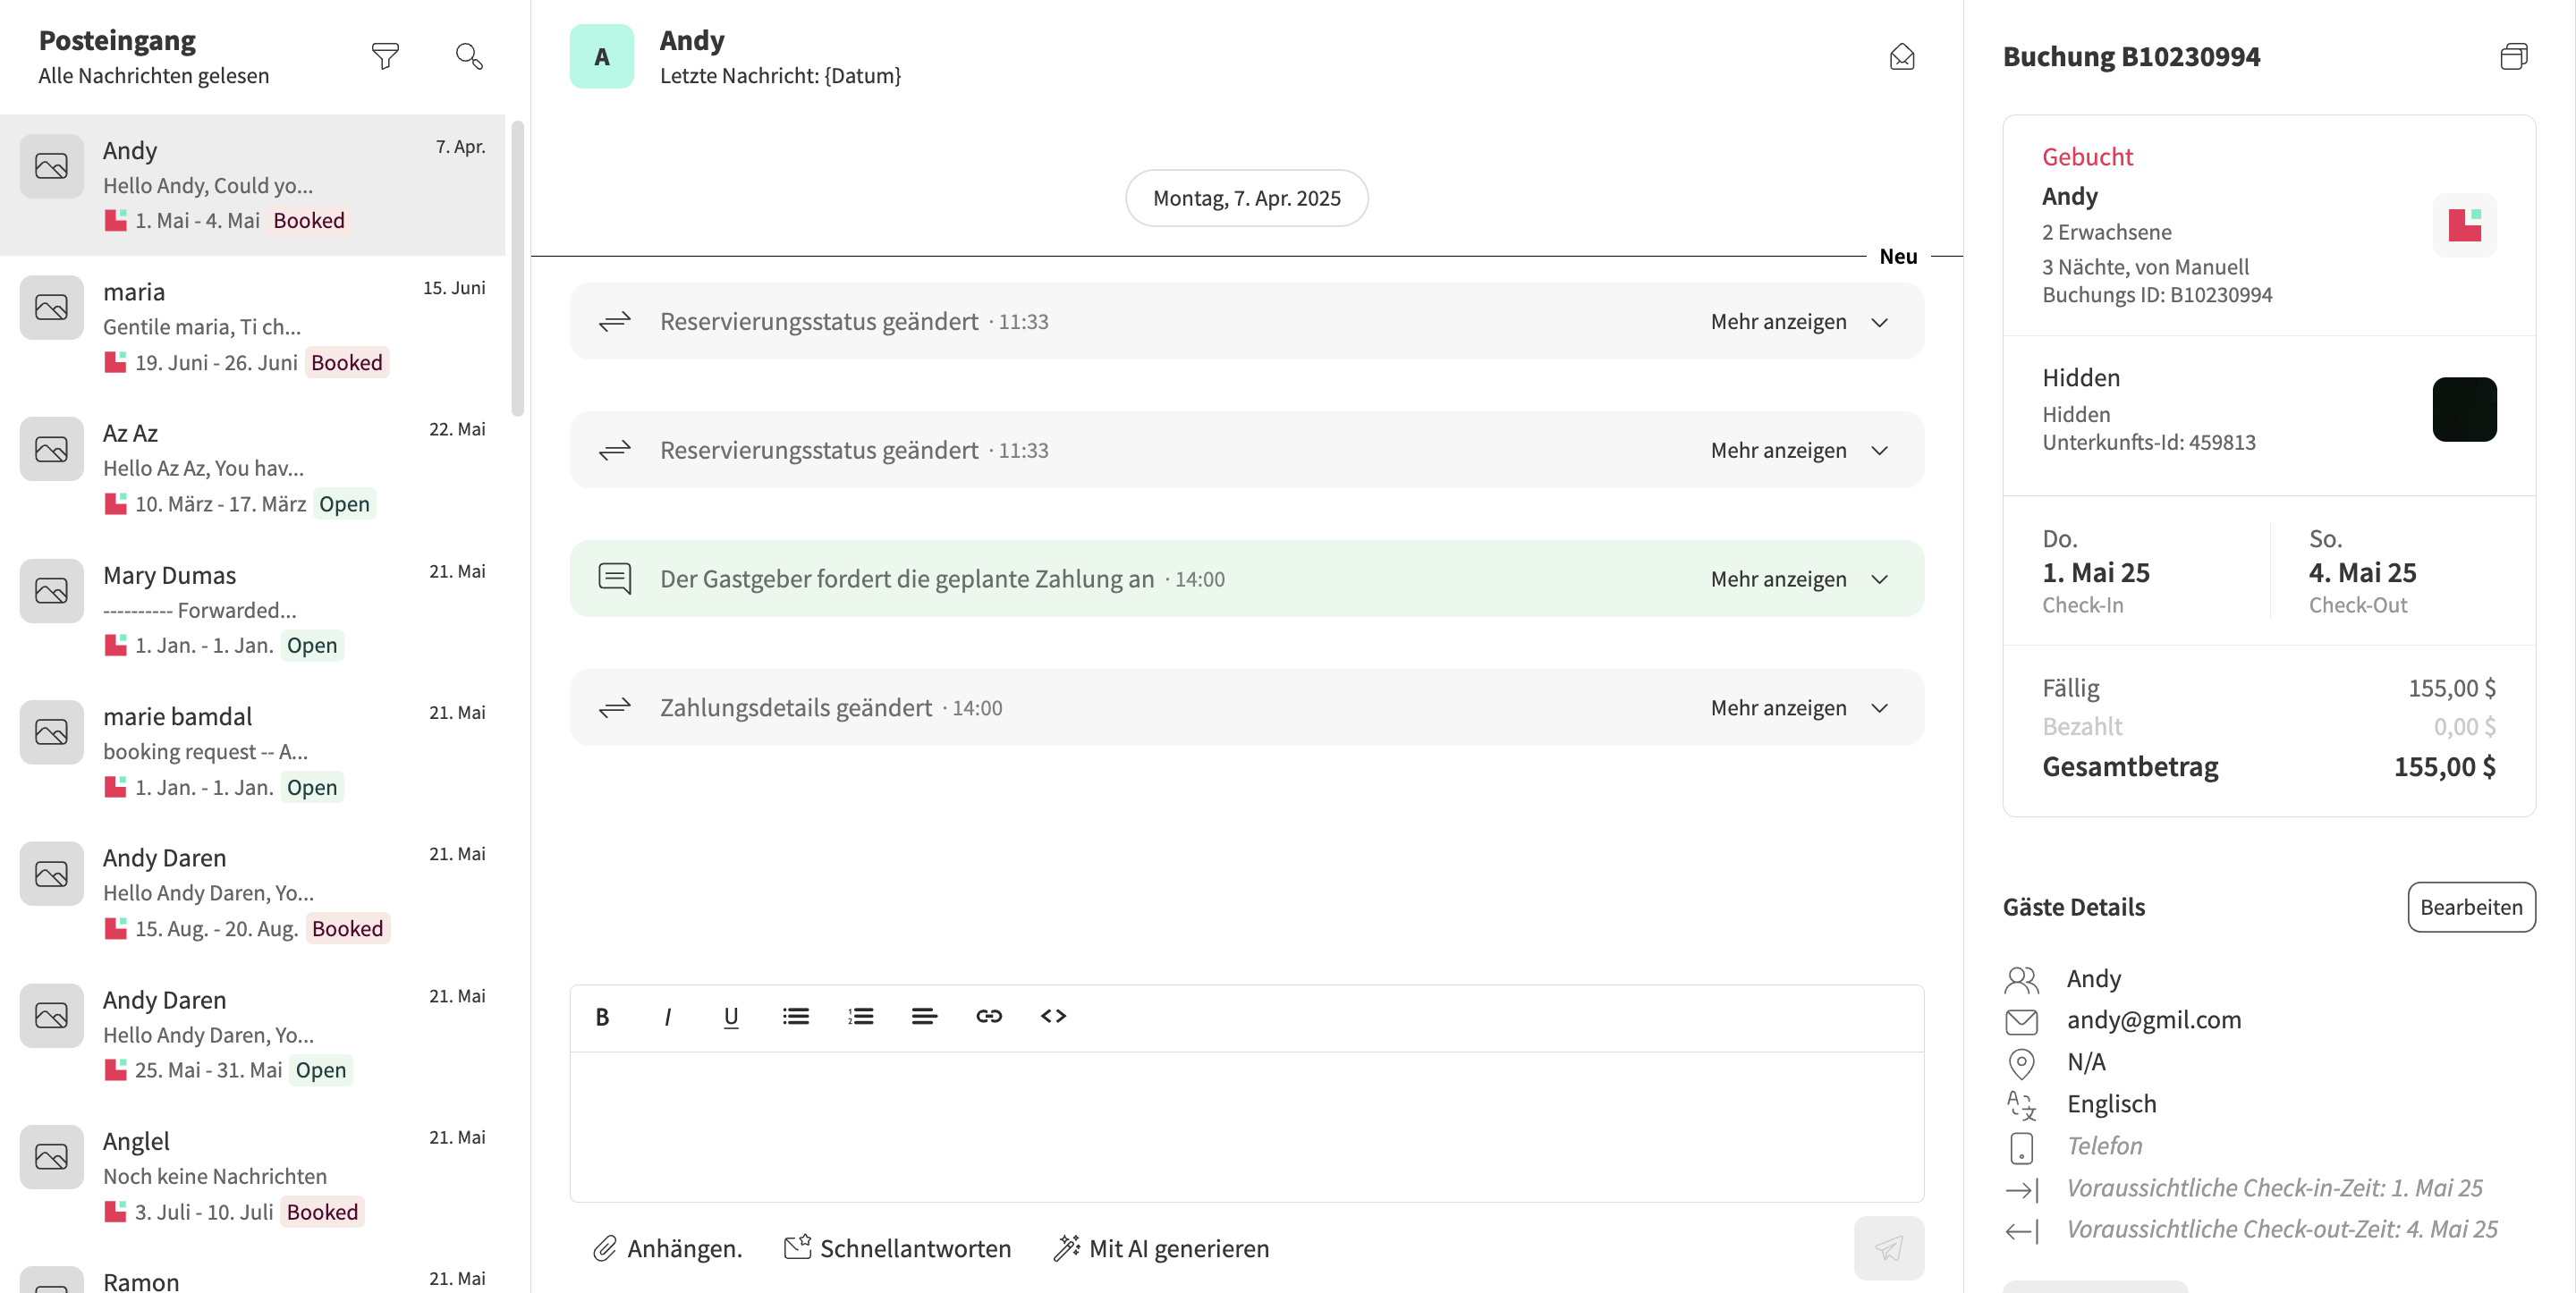Generate a reply with AI

click(1160, 1248)
